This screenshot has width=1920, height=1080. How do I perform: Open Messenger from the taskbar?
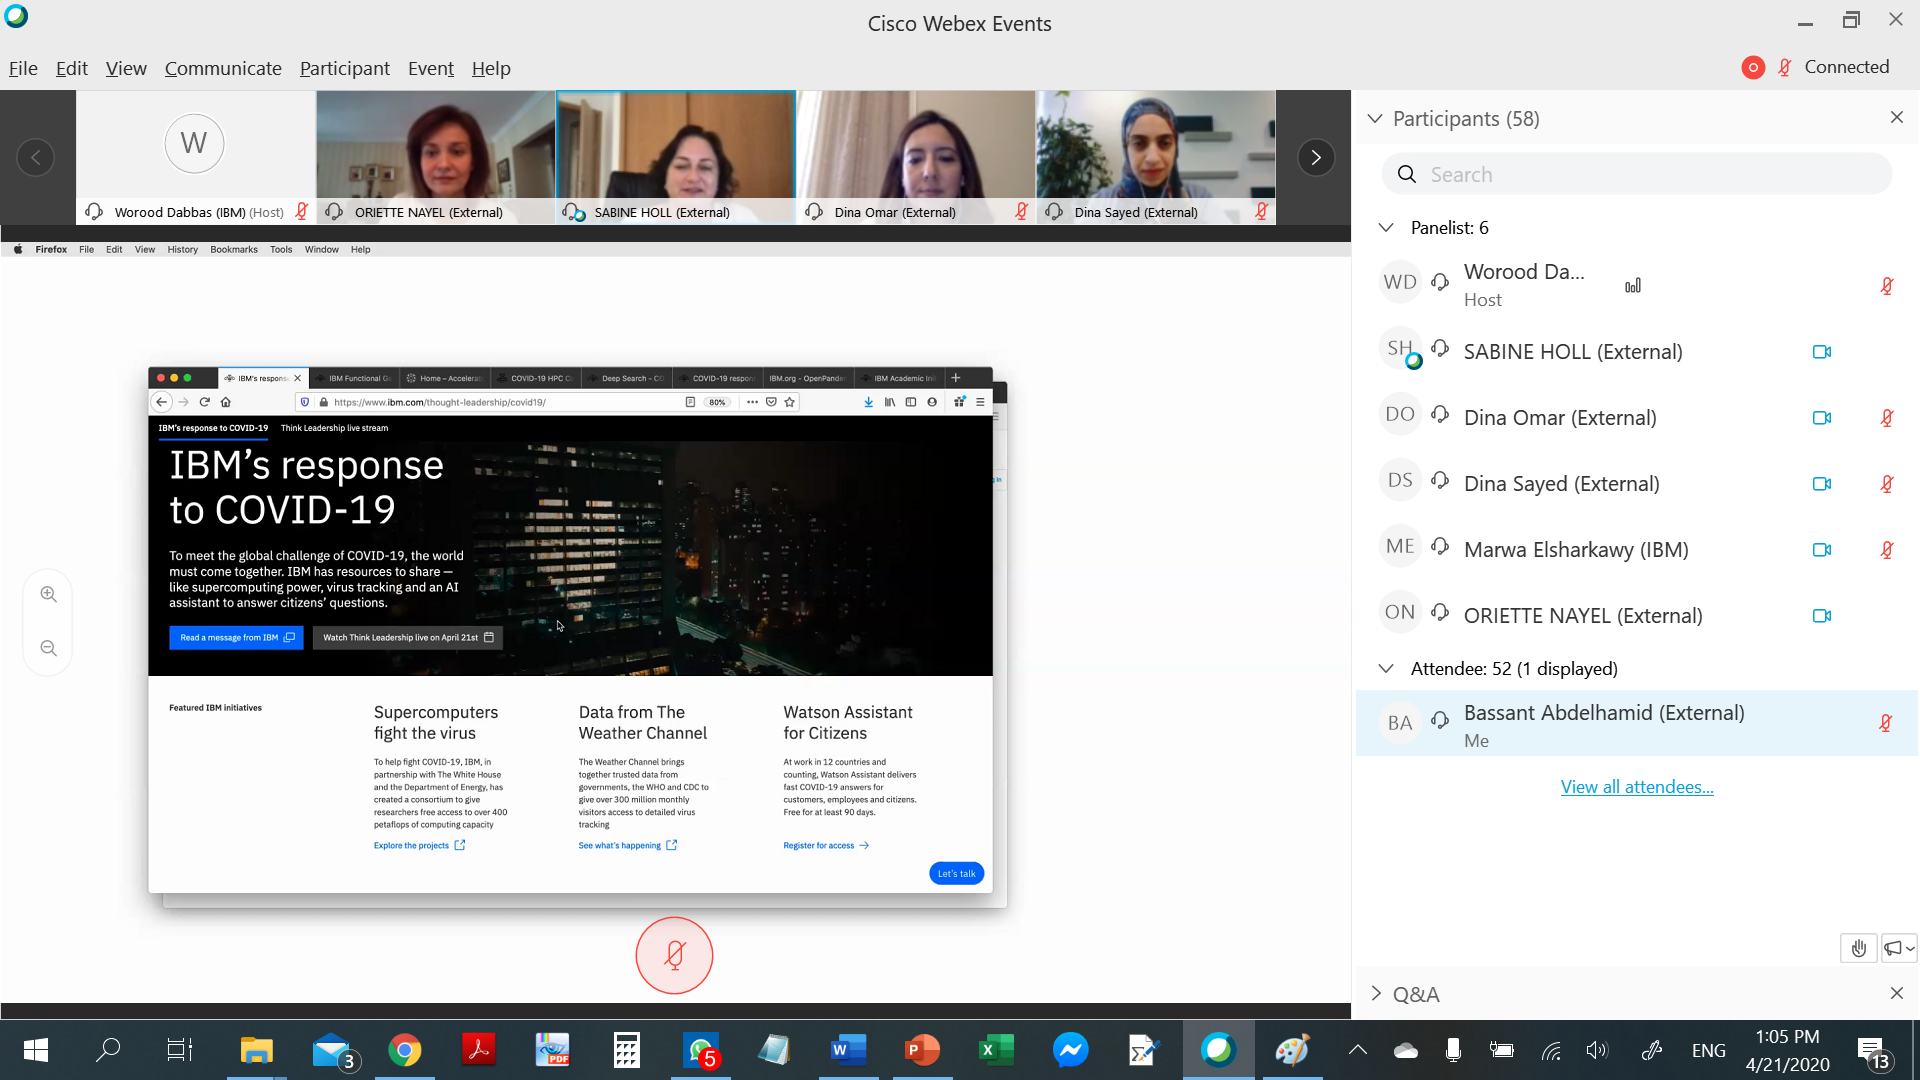[1071, 1050]
